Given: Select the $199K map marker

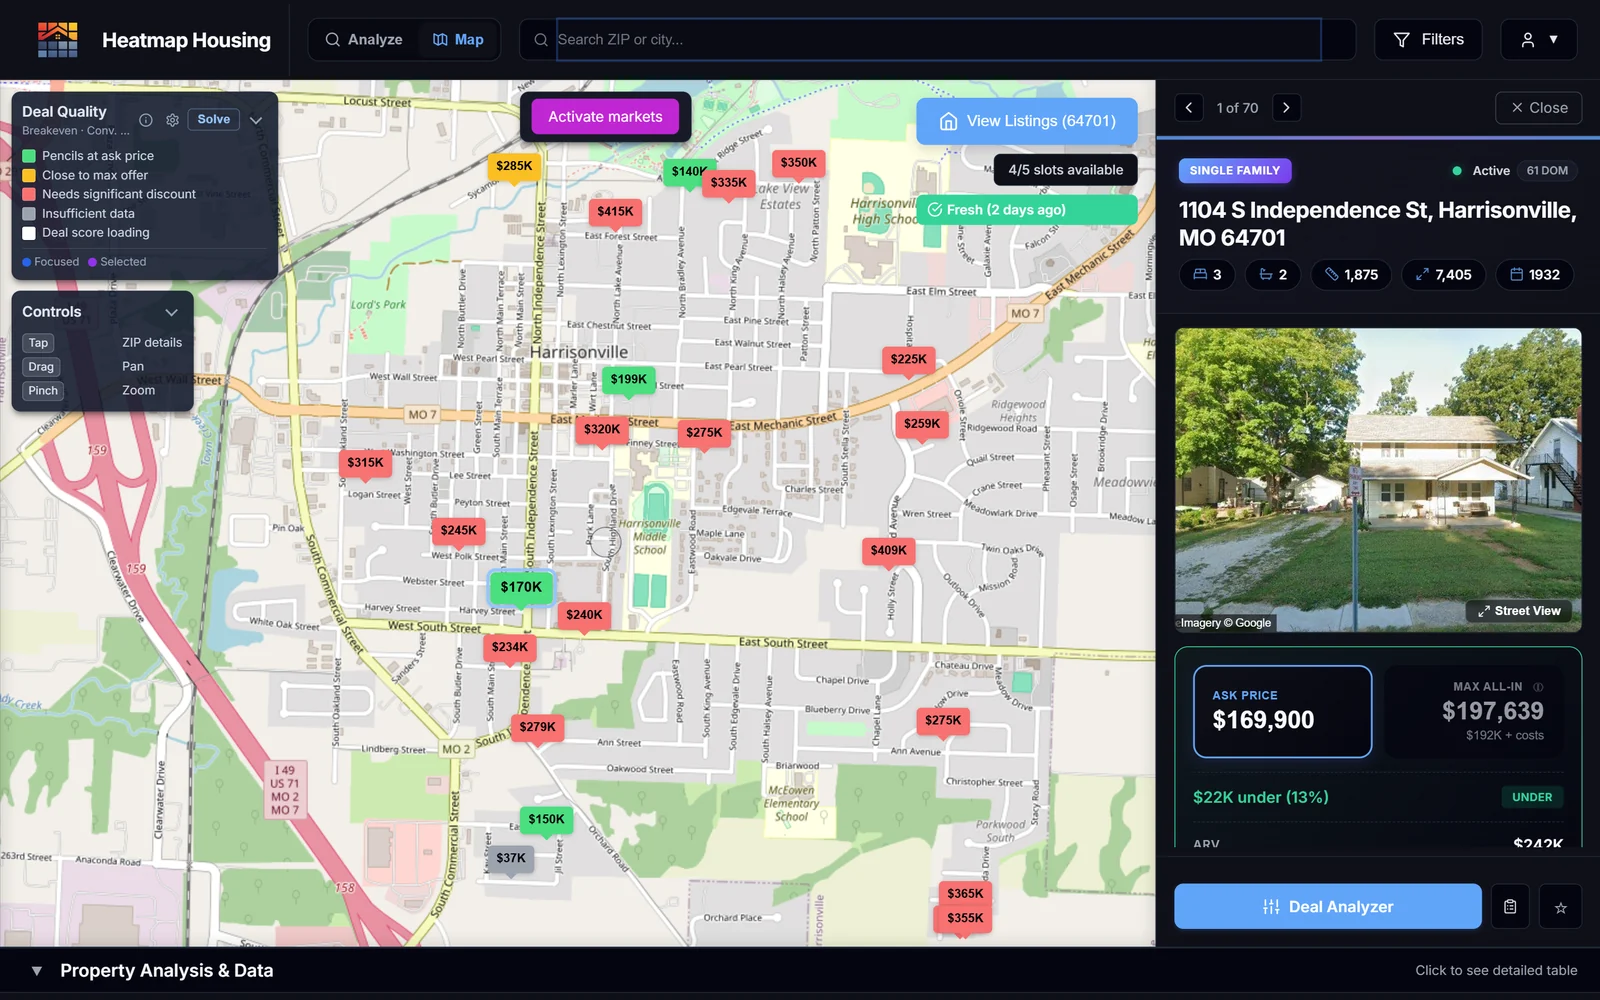Looking at the screenshot, I should click(x=629, y=380).
